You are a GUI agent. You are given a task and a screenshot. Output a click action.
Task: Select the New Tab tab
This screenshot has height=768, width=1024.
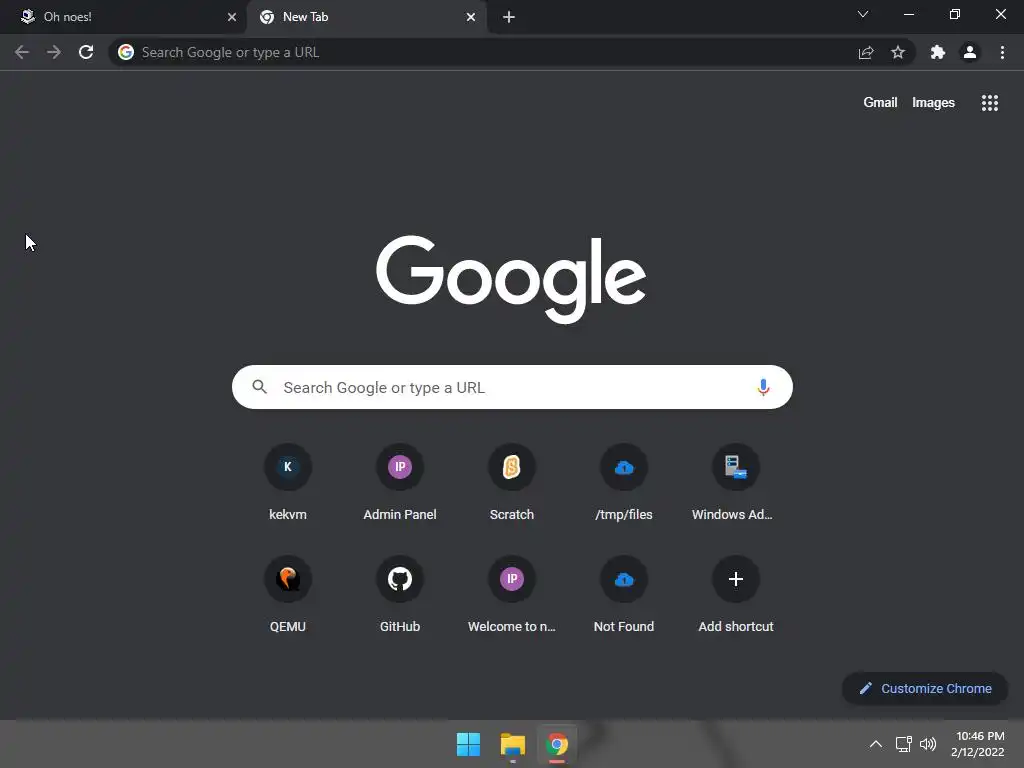click(x=366, y=17)
